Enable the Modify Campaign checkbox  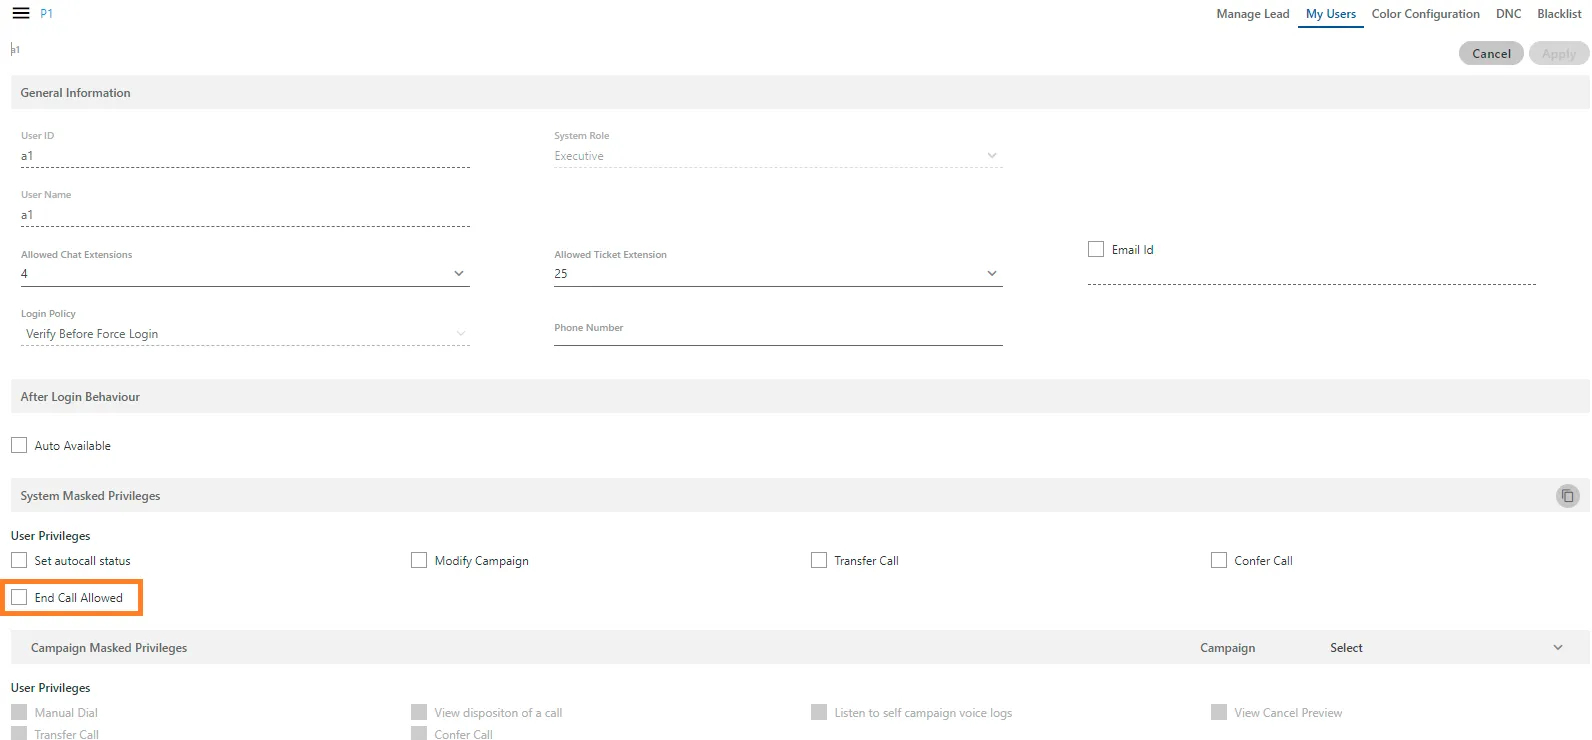tap(419, 560)
